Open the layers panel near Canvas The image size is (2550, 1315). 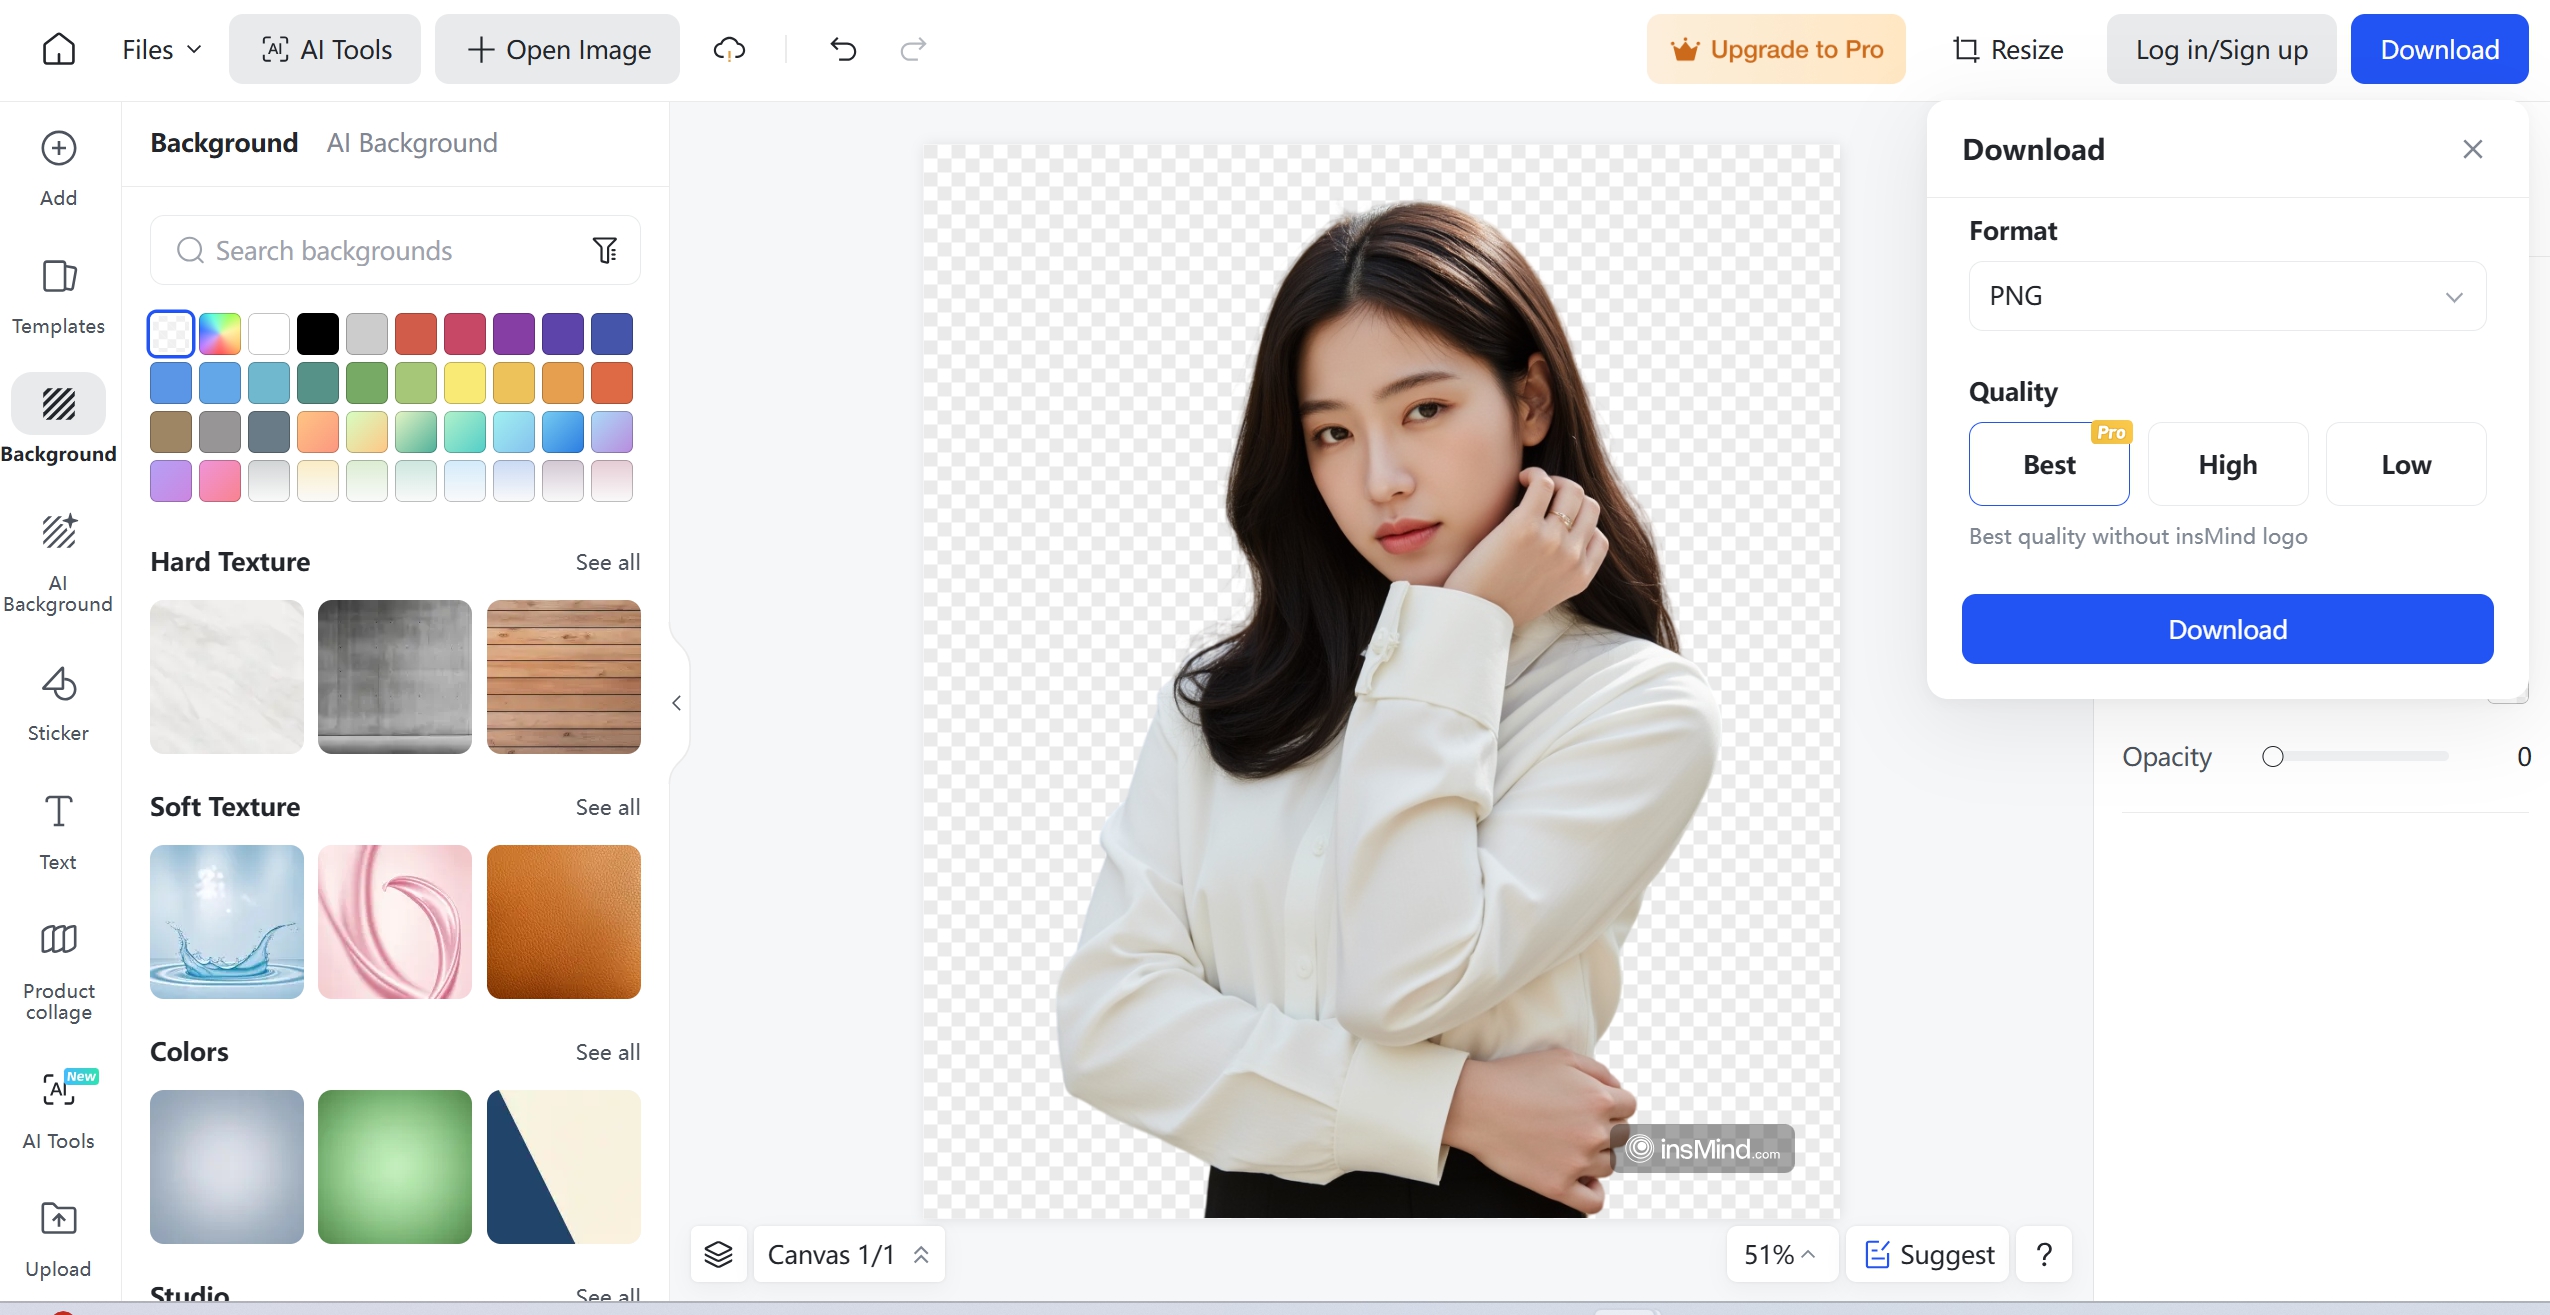[718, 1253]
